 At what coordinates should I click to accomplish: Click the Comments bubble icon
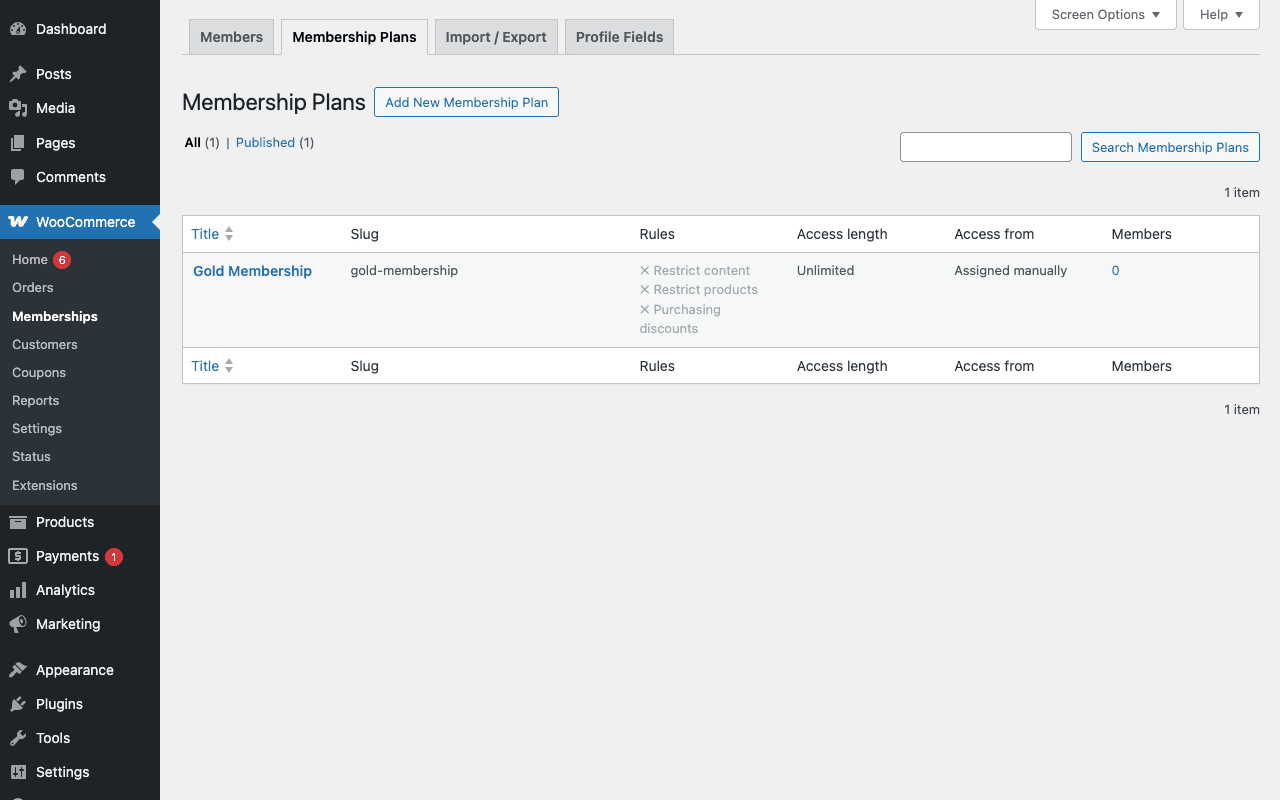18,177
